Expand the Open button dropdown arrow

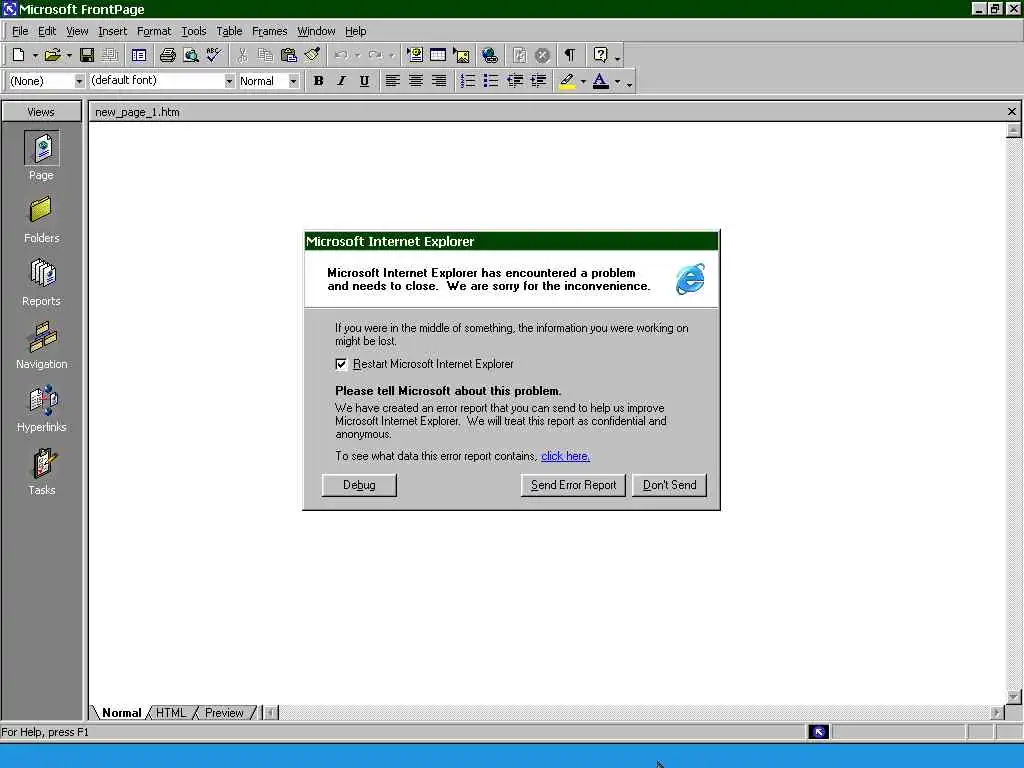coord(69,56)
